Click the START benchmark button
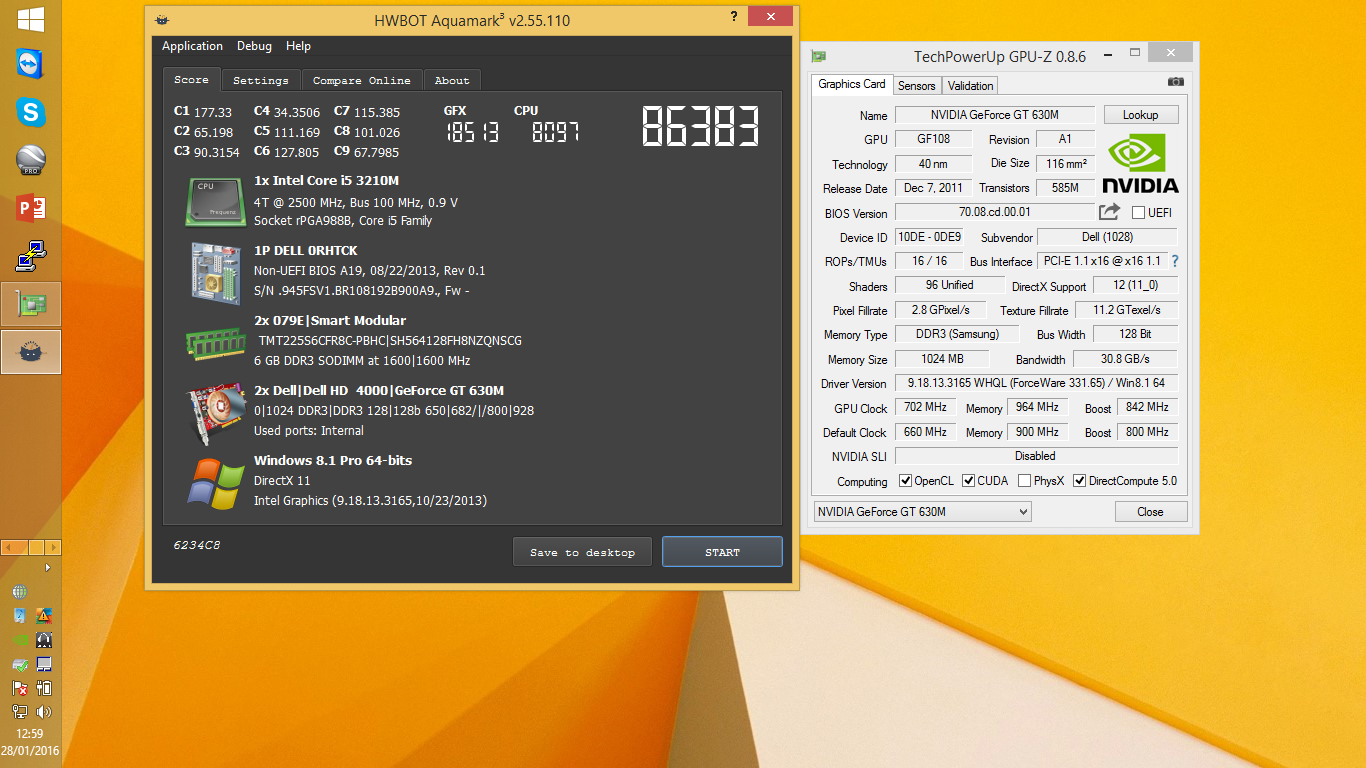This screenshot has height=768, width=1366. tap(722, 552)
